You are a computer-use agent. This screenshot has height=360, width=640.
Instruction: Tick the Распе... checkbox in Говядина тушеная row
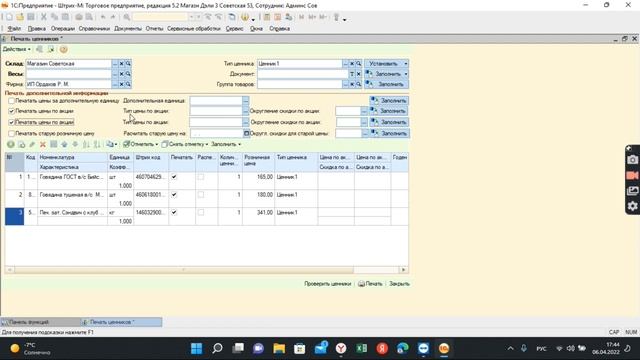201,195
